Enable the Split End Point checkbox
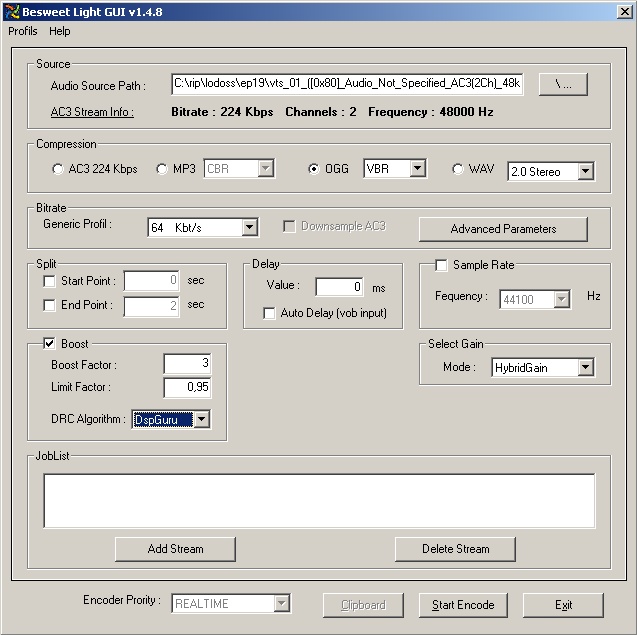The width and height of the screenshot is (637, 635). (x=50, y=305)
